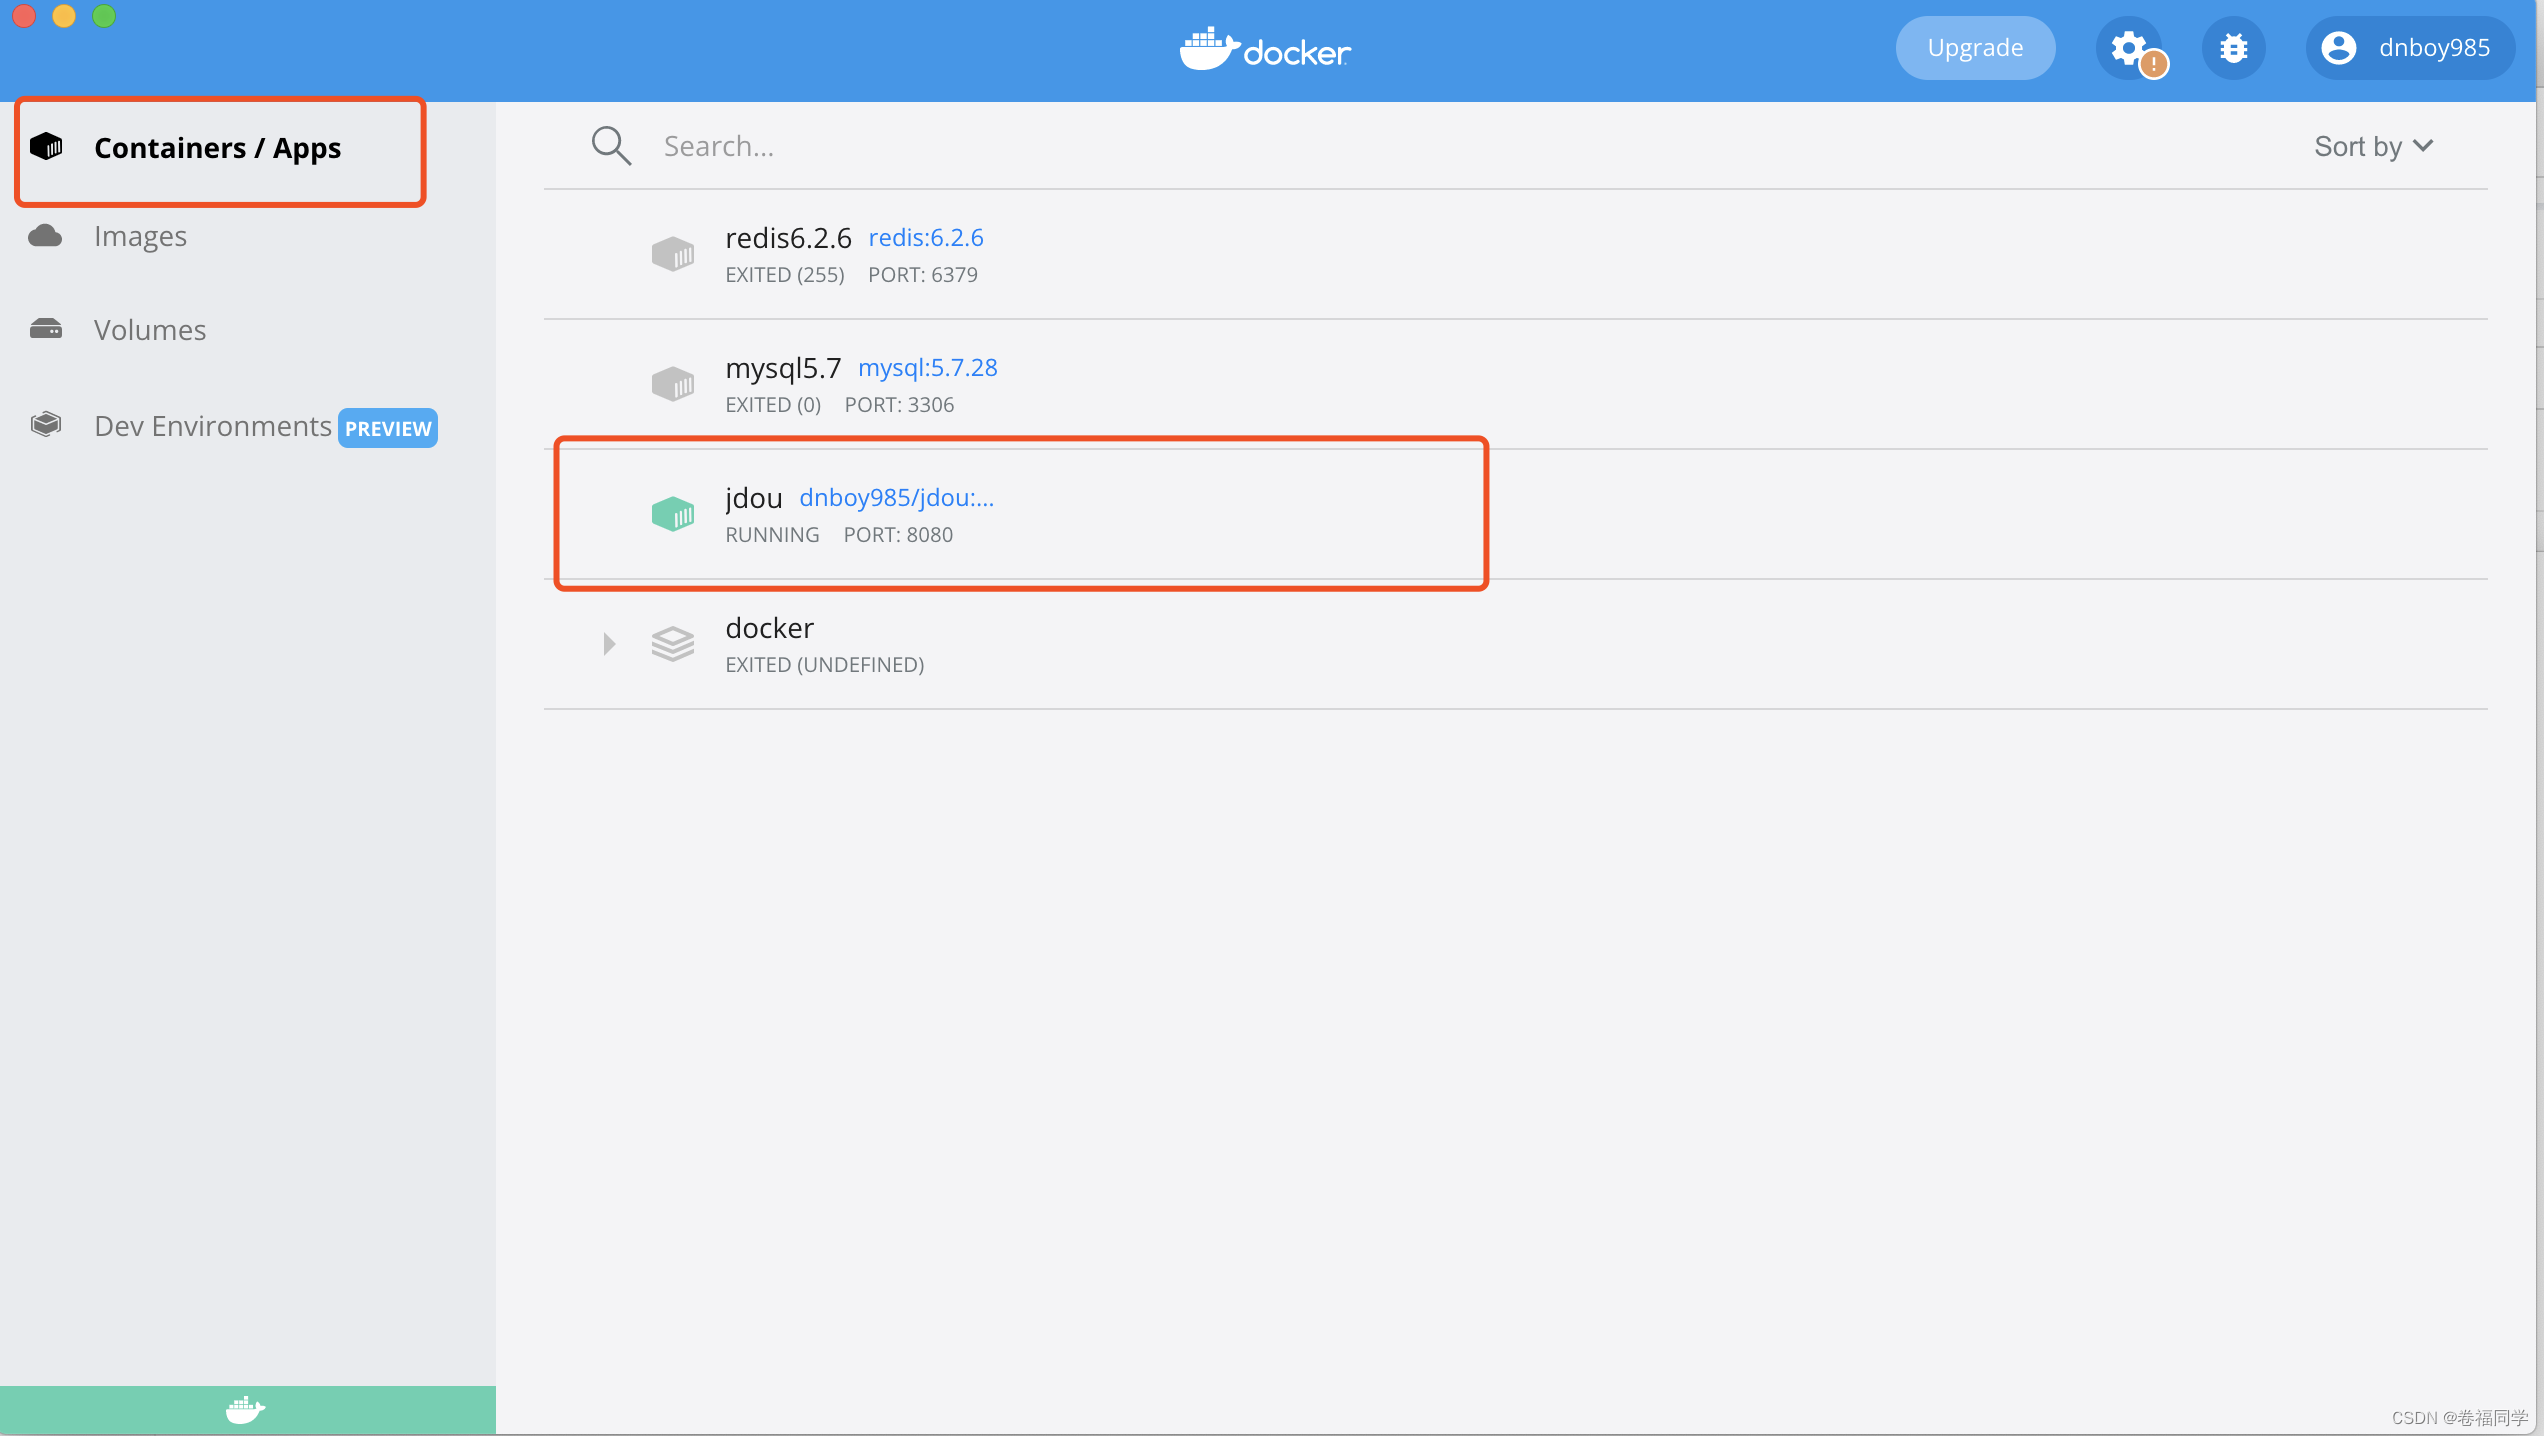The height and width of the screenshot is (1436, 2544).
Task: Switch to the Images section
Action: [140, 236]
